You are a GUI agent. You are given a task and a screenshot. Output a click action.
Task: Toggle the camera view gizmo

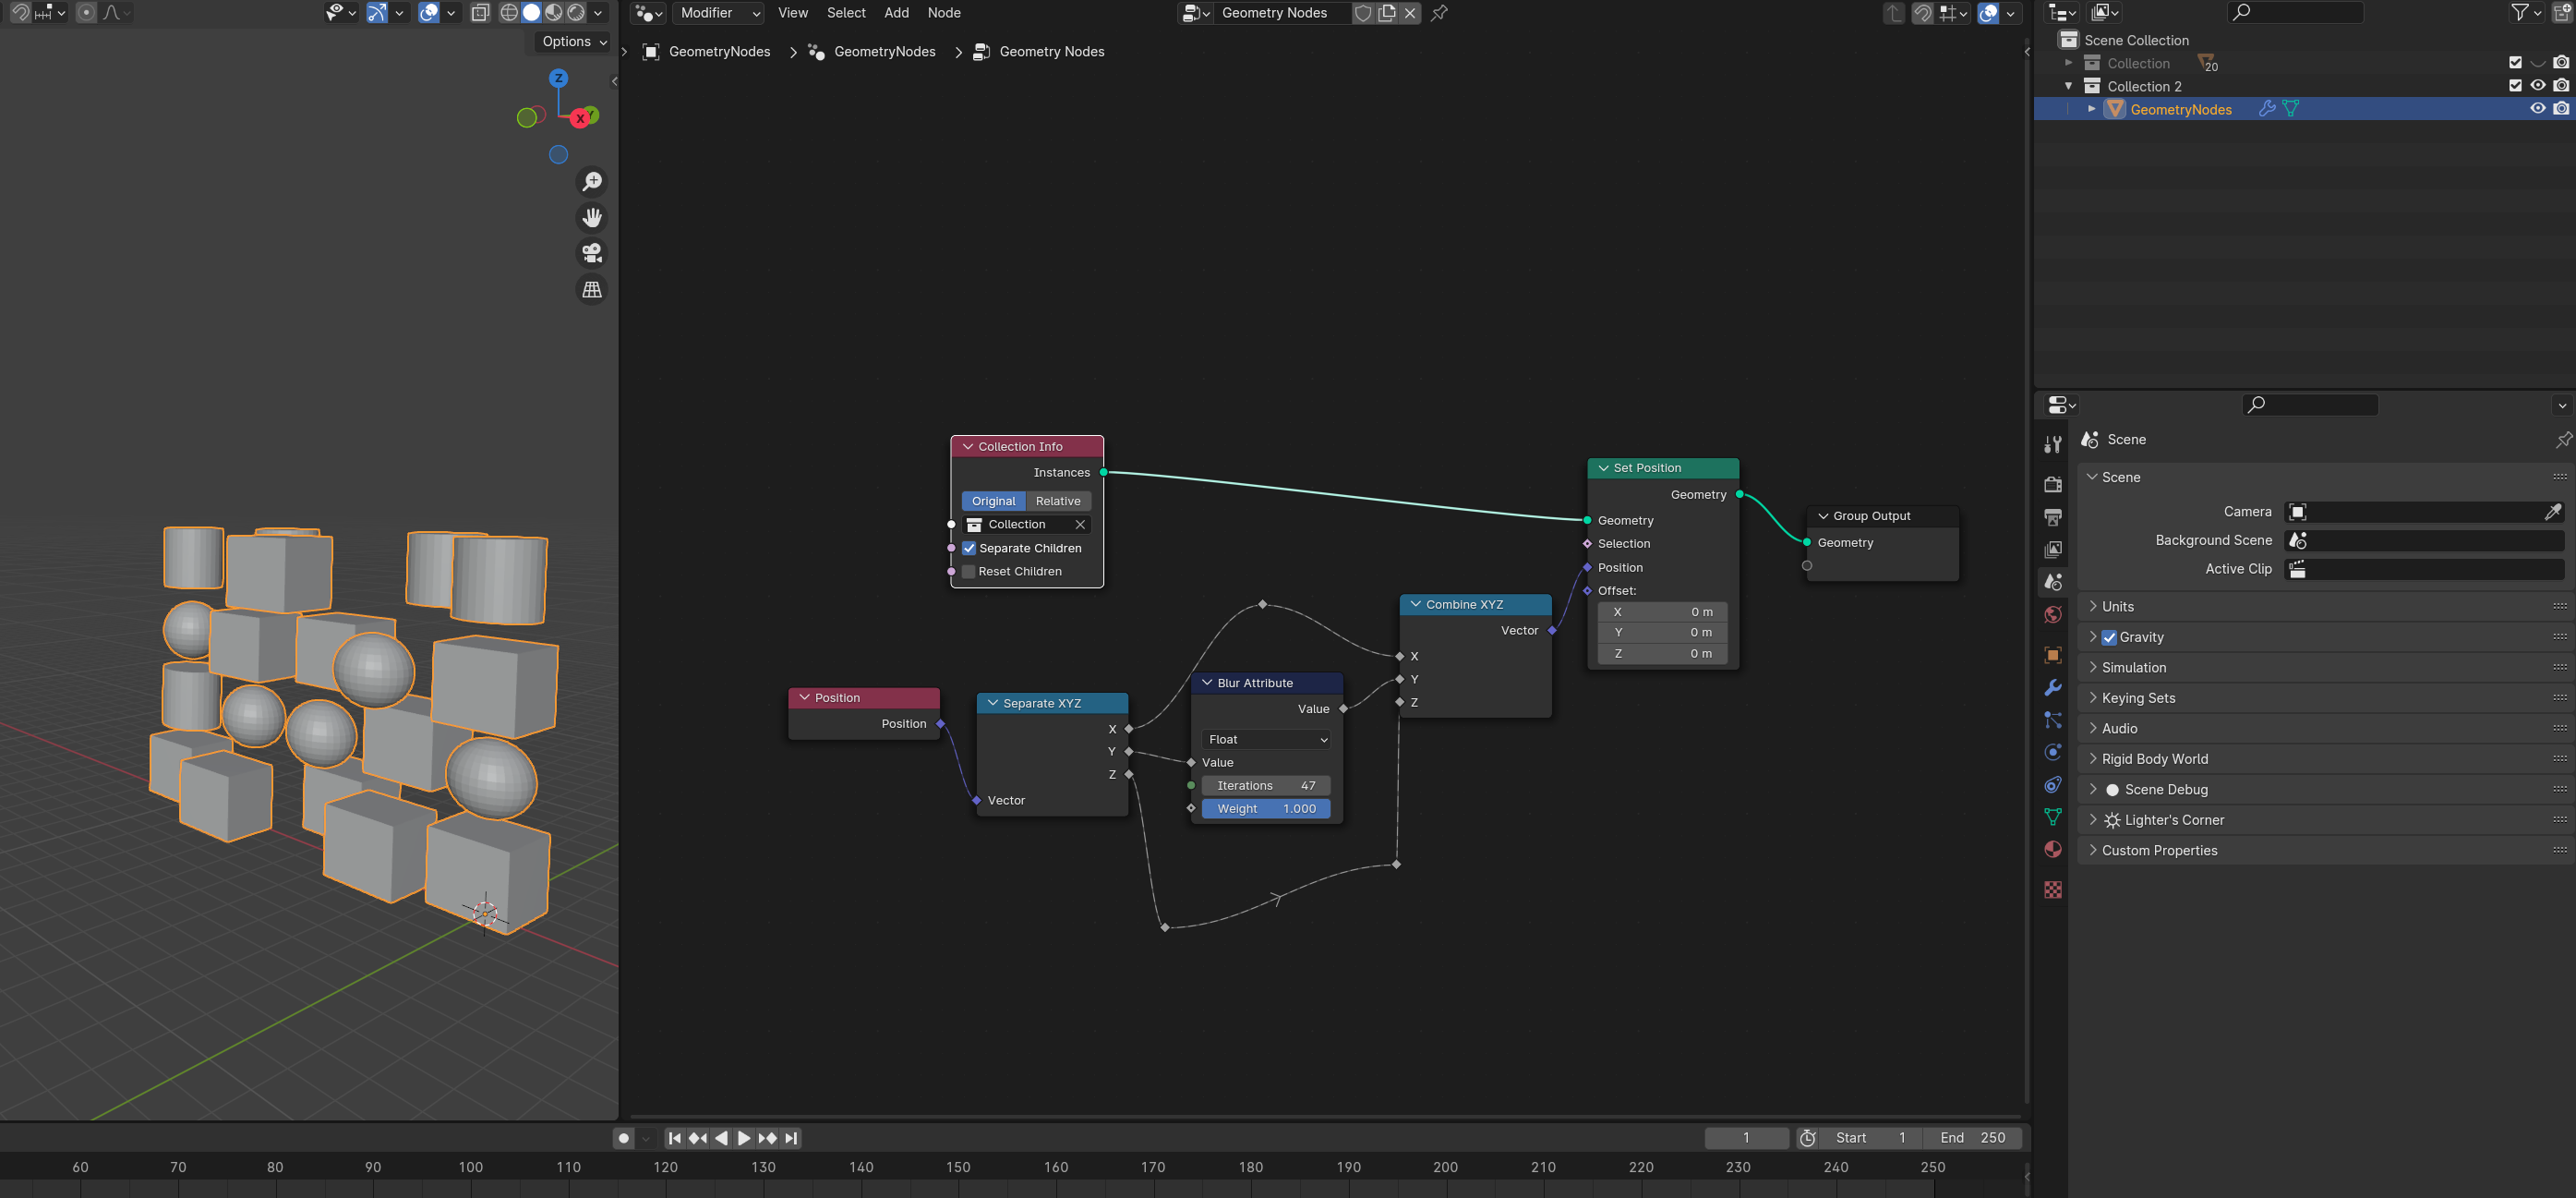(x=592, y=253)
